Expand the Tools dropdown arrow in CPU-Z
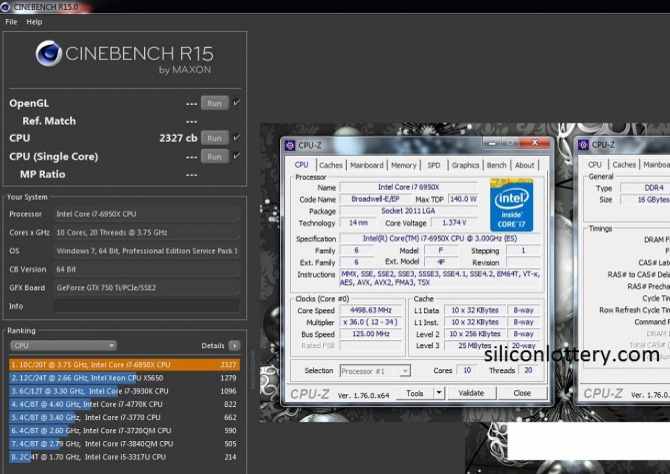 click(x=439, y=393)
